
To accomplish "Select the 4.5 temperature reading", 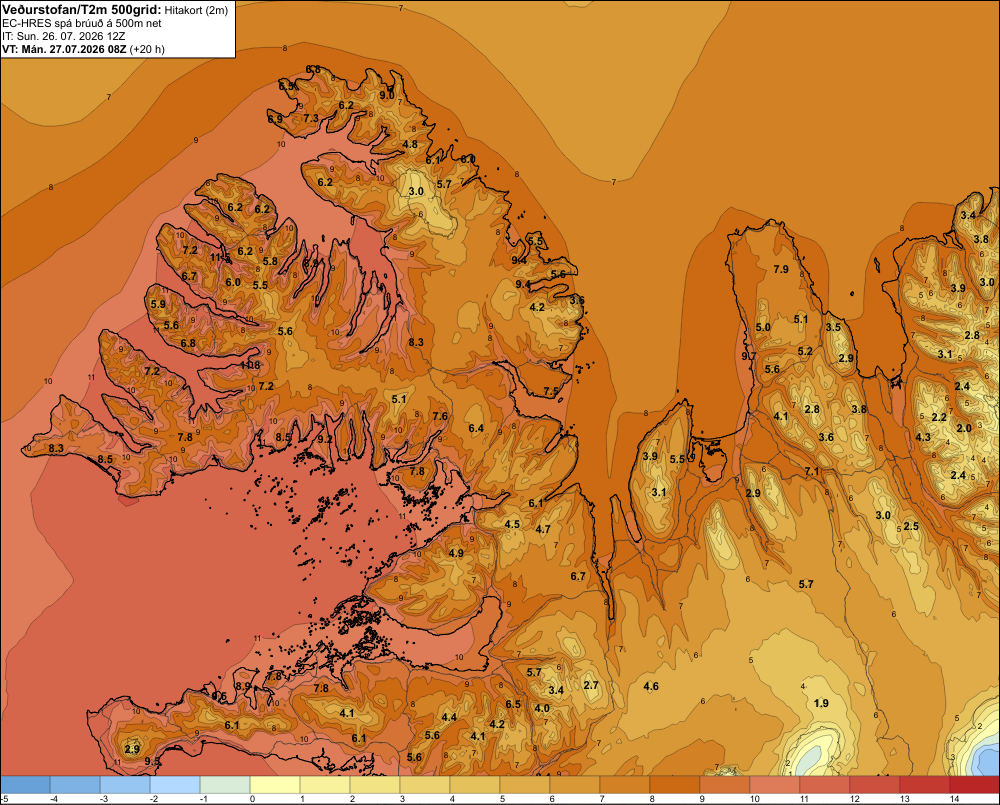I will (x=512, y=524).
